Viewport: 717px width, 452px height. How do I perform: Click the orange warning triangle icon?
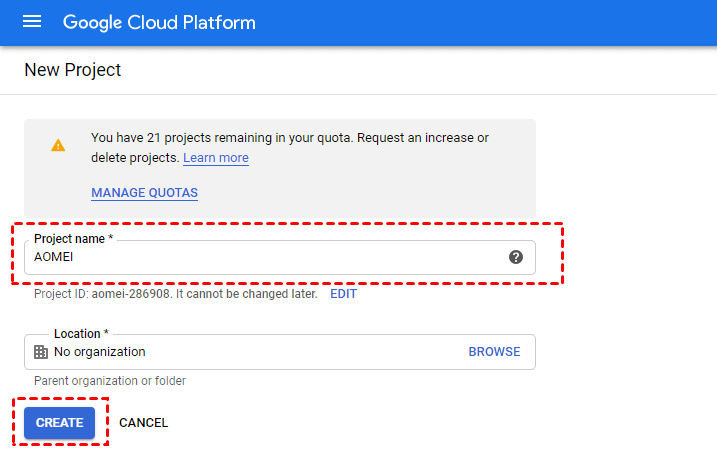pyautogui.click(x=58, y=146)
